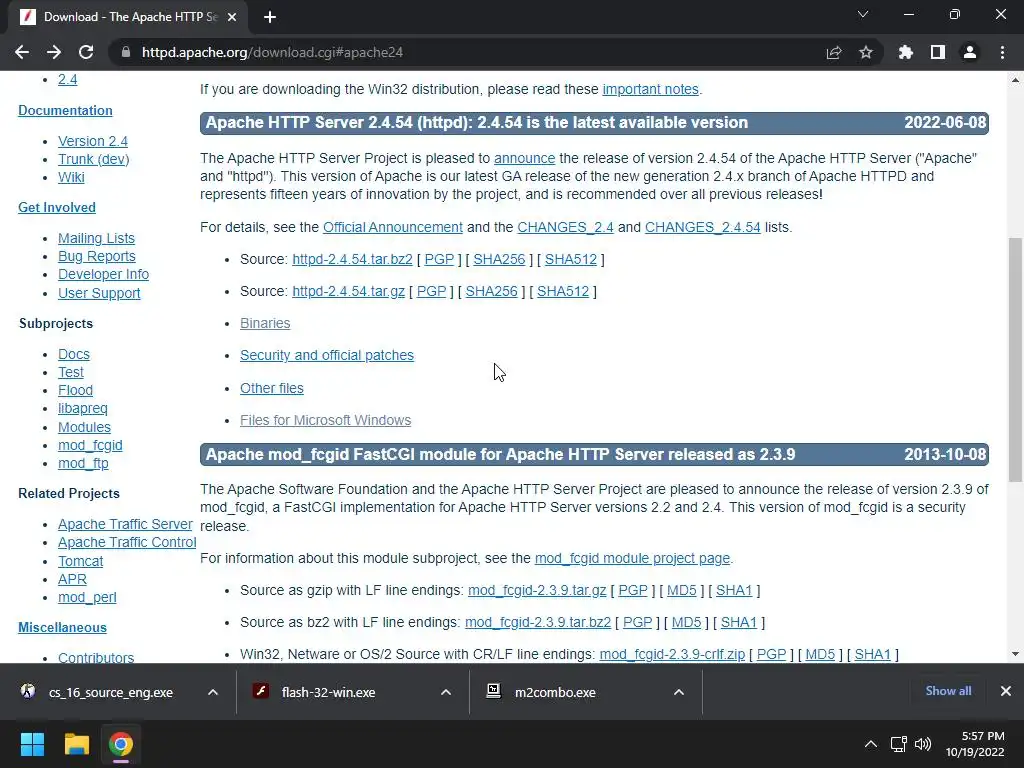Open SHA512 checksum for httpd tar.bz2

tap(571, 259)
